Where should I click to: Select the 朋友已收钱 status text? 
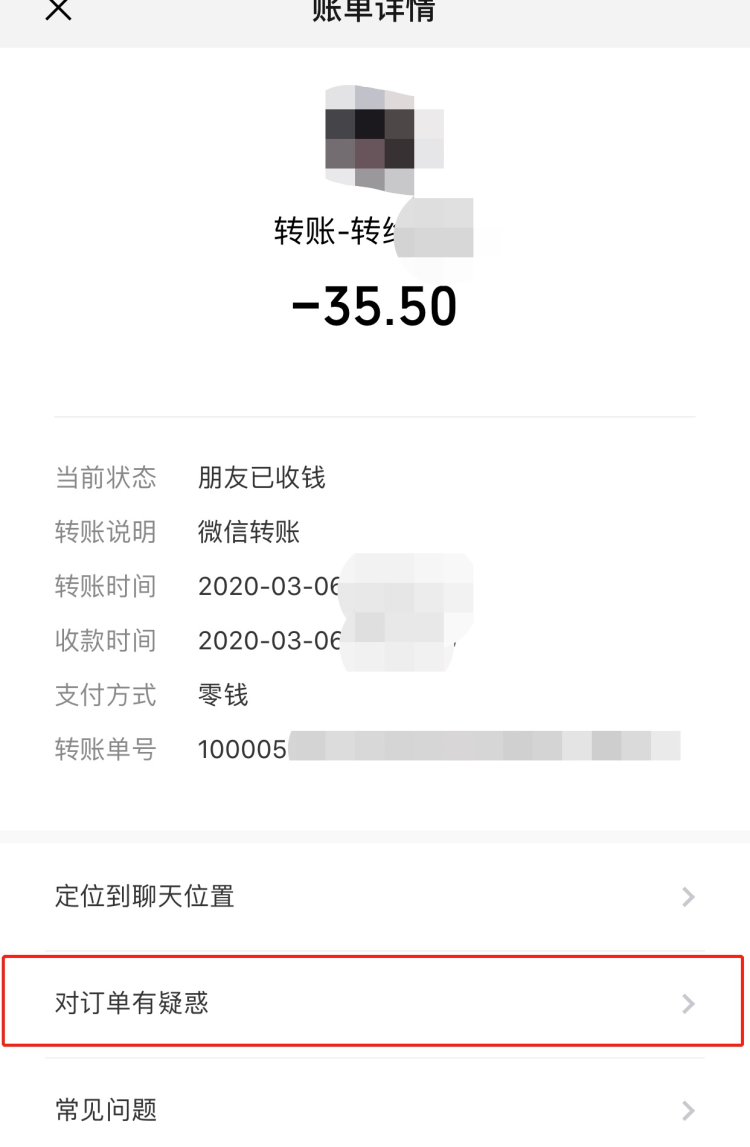coord(261,478)
